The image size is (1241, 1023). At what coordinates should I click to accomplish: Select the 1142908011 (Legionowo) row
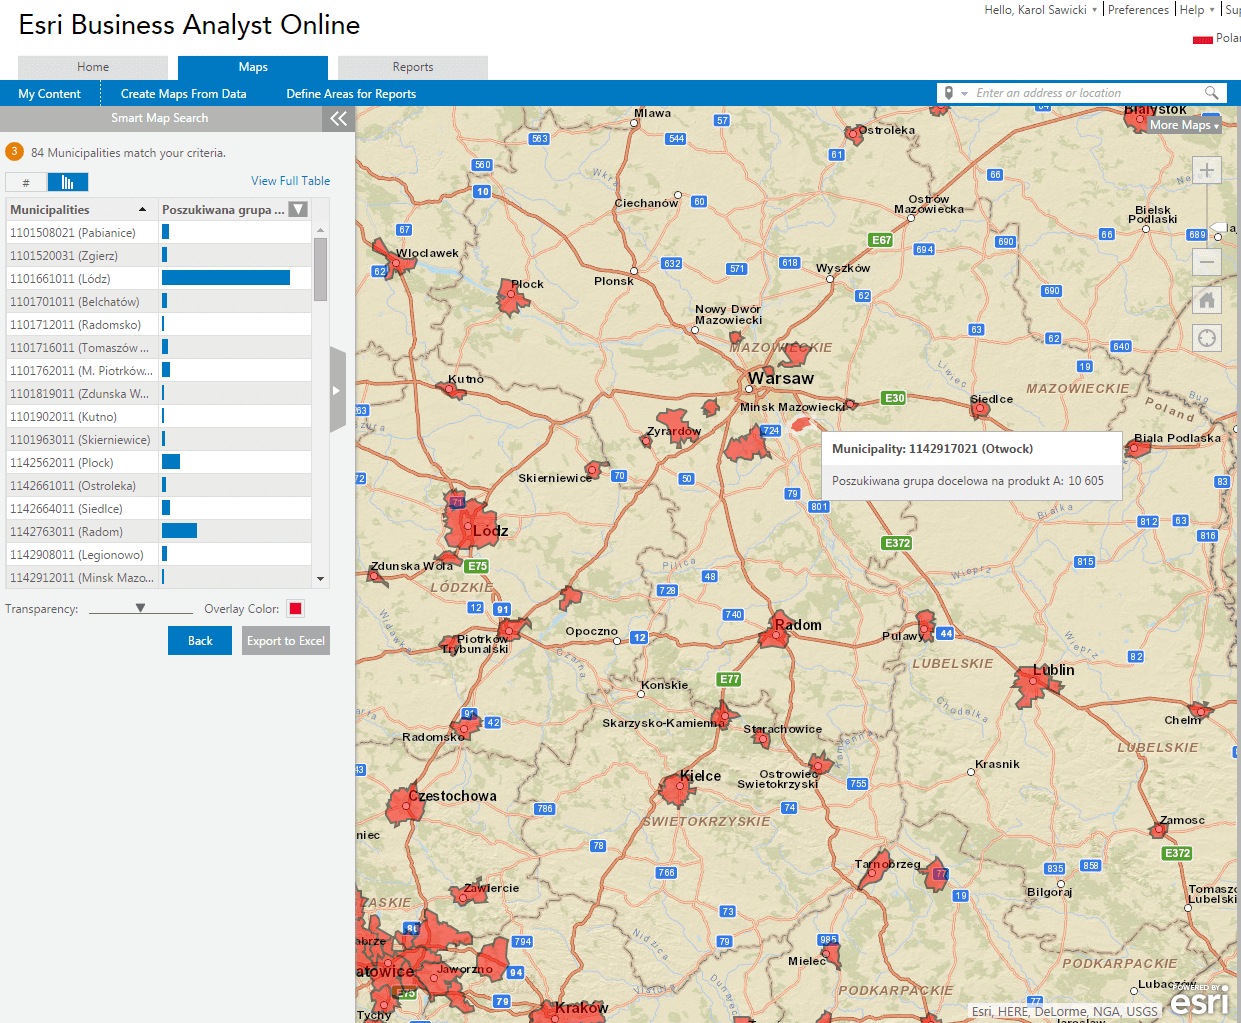pos(159,555)
